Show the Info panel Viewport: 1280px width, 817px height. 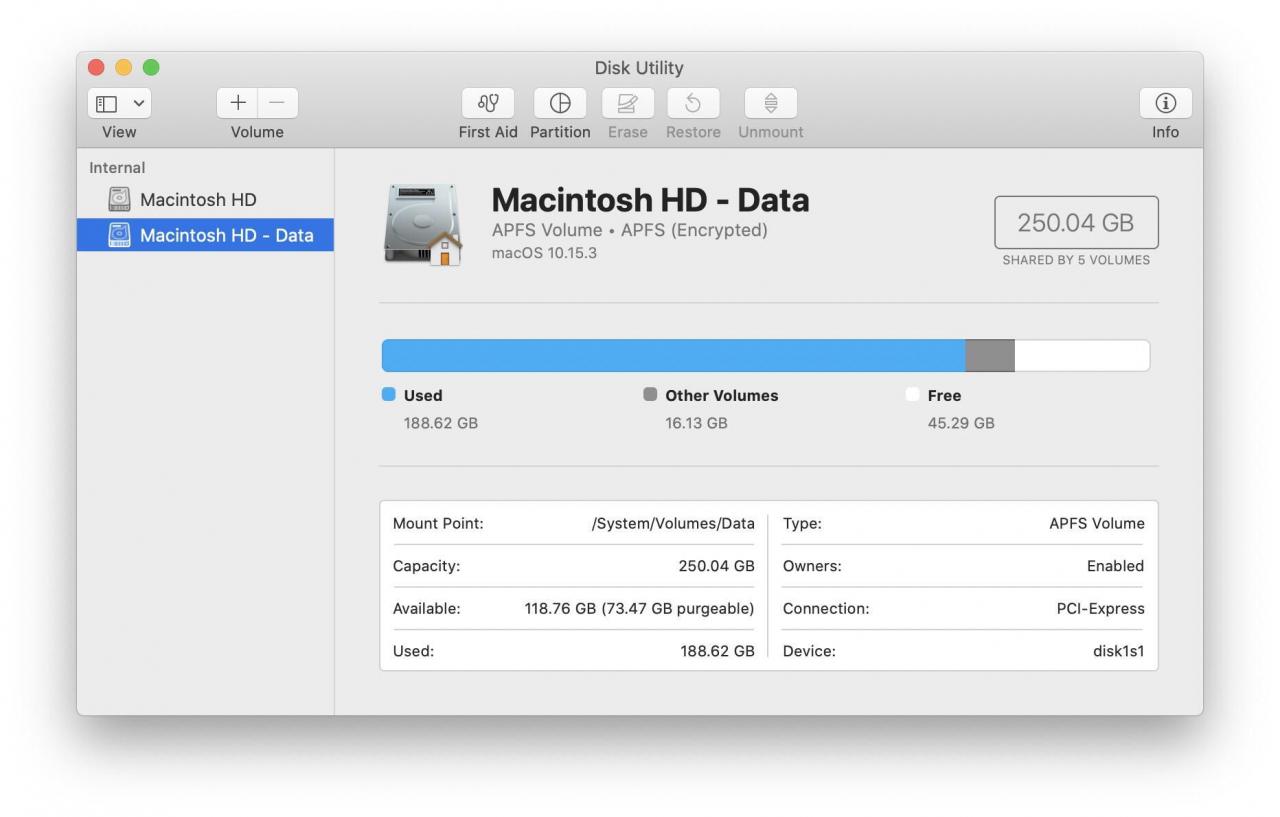1165,103
